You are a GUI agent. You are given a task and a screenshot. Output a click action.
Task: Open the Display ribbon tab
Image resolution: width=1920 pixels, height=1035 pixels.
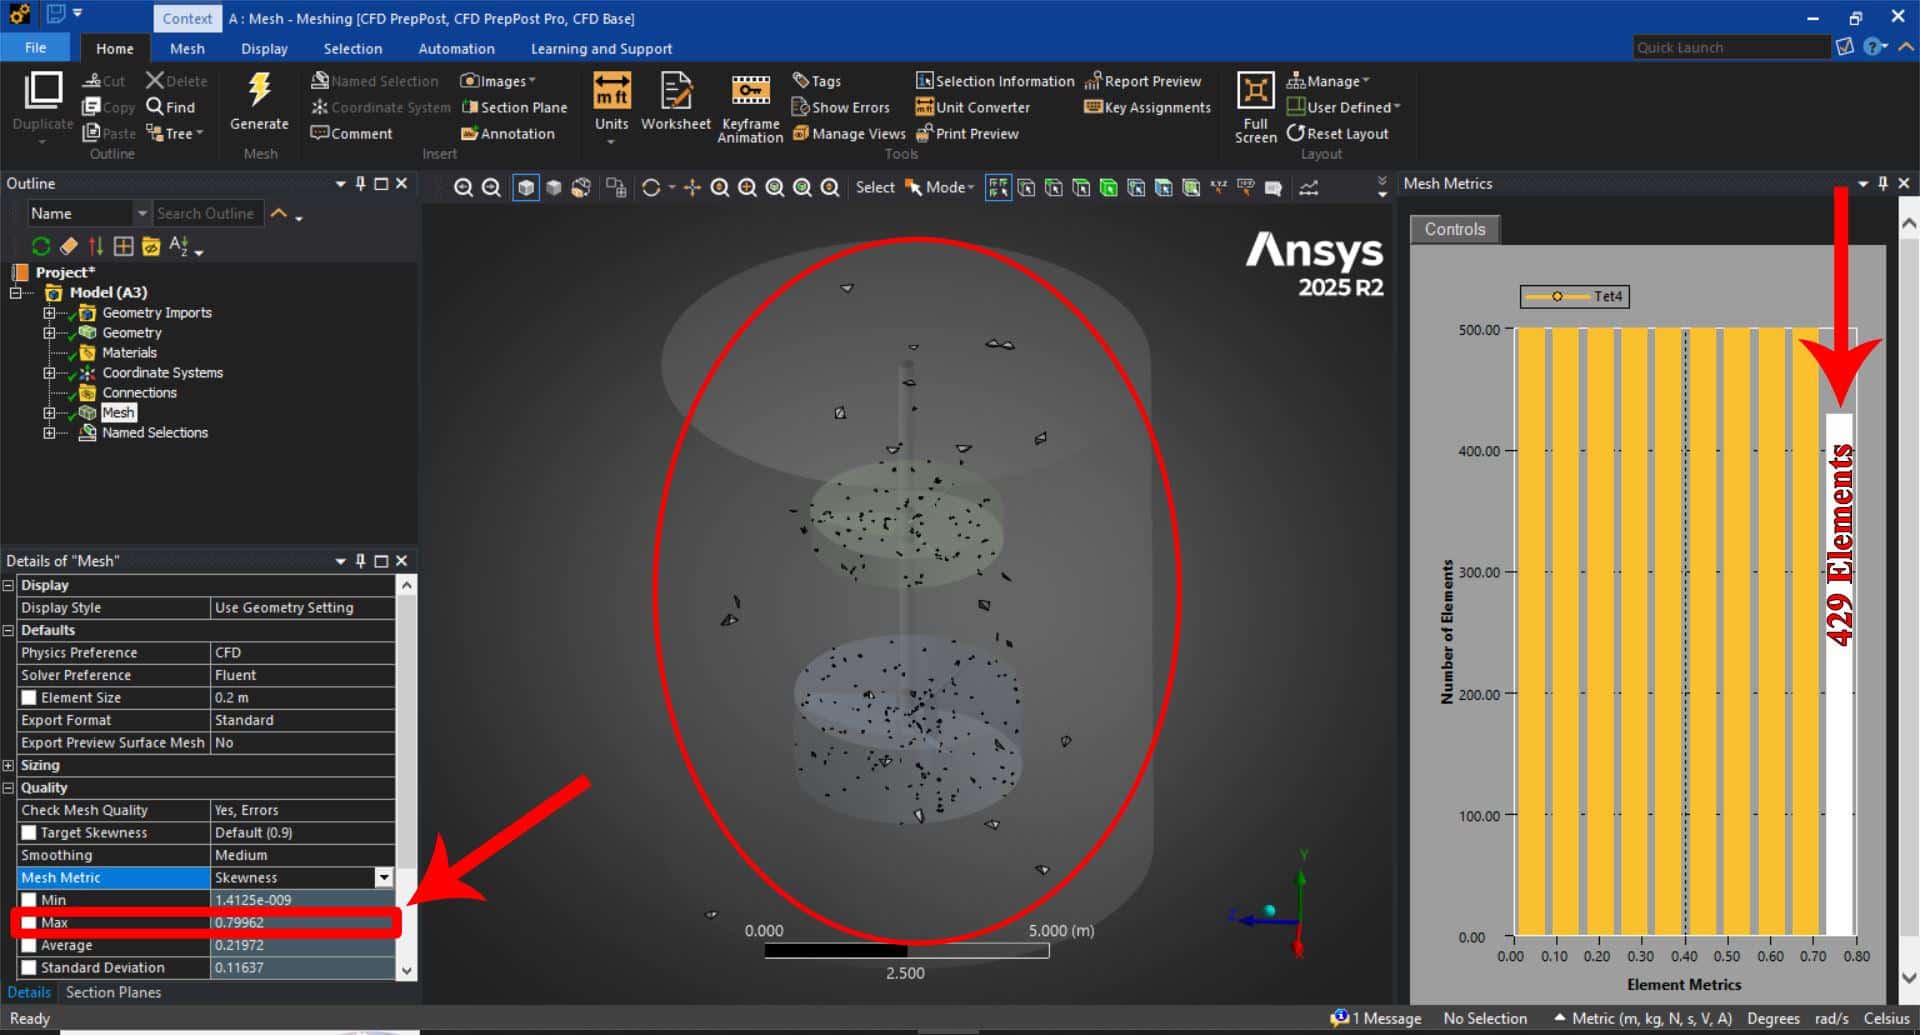[x=264, y=48]
